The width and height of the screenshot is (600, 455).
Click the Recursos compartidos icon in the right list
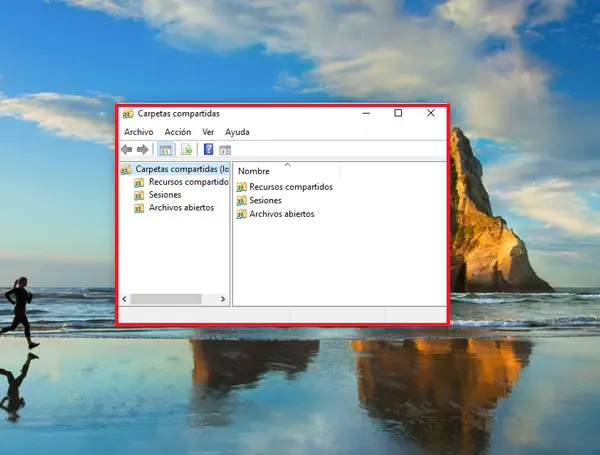pyautogui.click(x=241, y=187)
